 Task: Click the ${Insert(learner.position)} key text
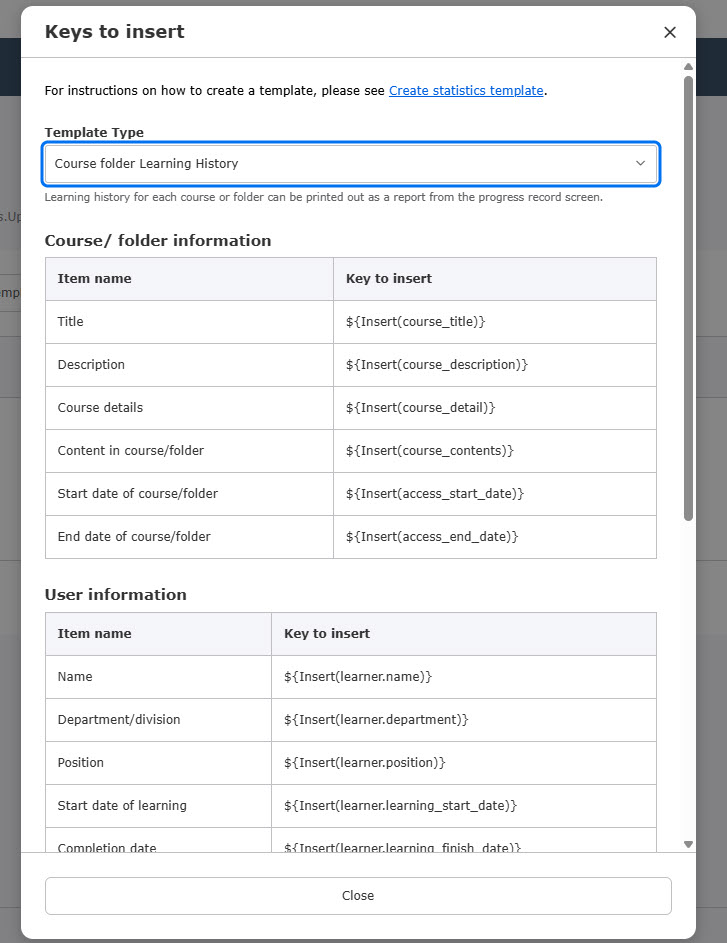pos(364,763)
